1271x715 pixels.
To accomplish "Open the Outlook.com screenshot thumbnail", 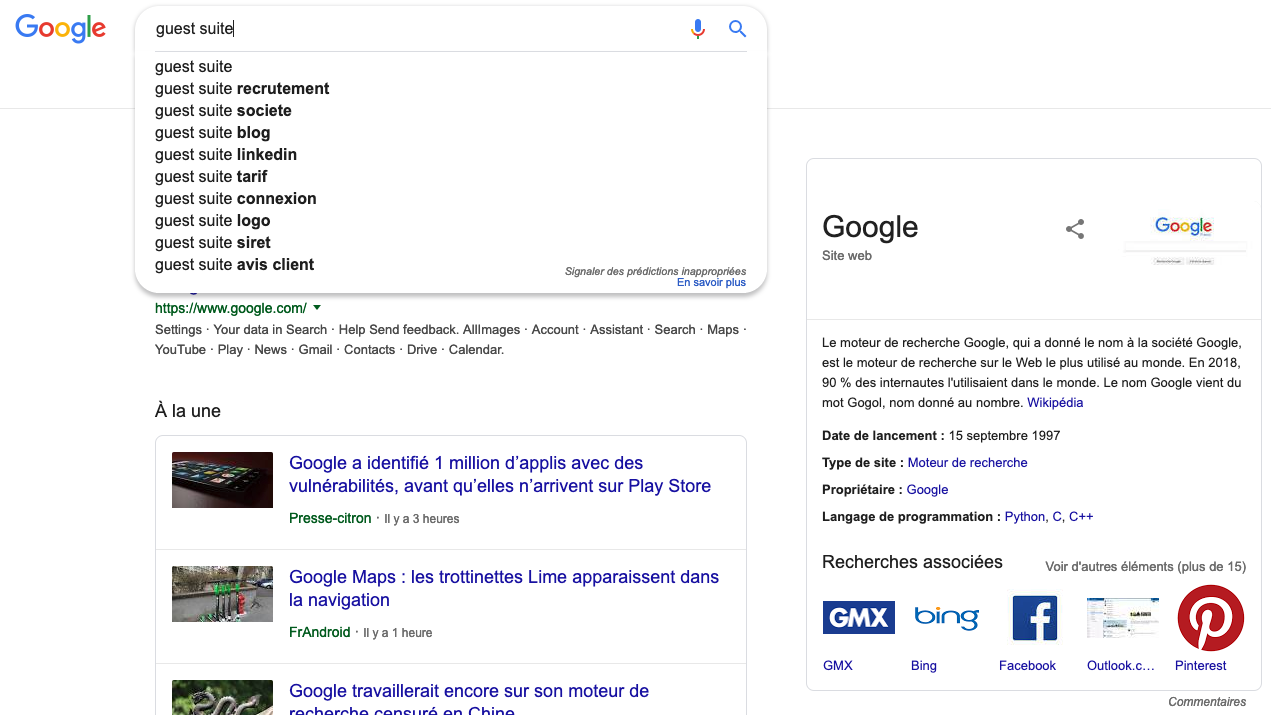I will pos(1122,618).
